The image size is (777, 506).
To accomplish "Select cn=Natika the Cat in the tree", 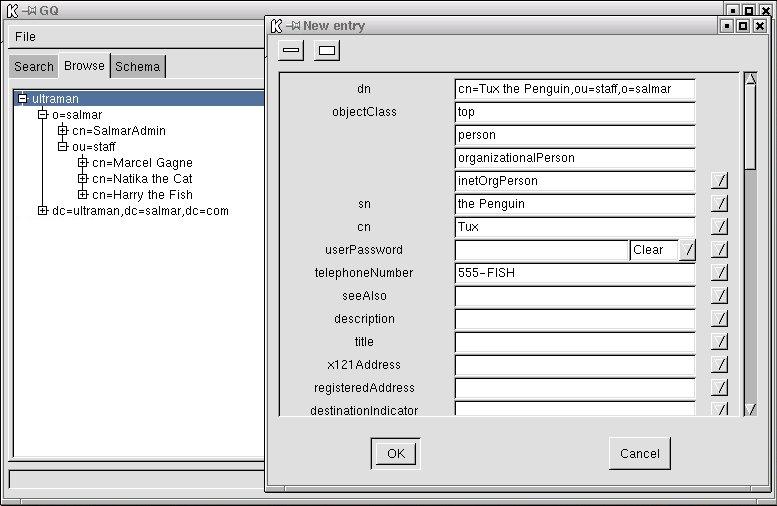I will (142, 179).
